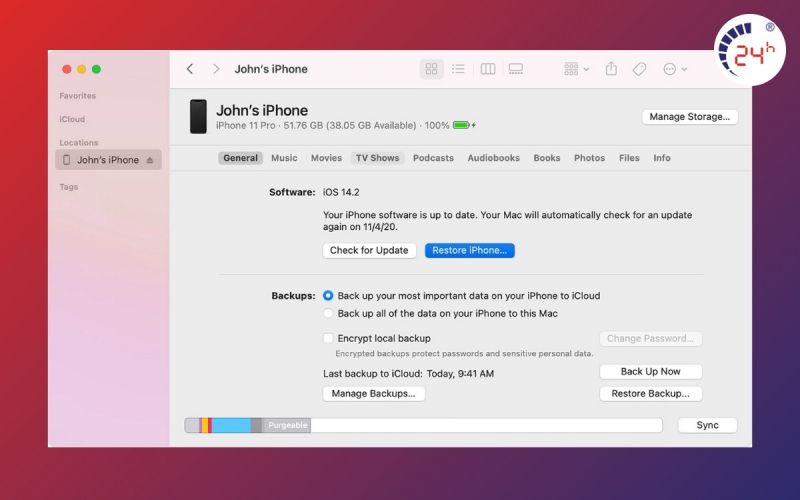
Task: Click the blue segment of storage bar
Action: pos(231,426)
